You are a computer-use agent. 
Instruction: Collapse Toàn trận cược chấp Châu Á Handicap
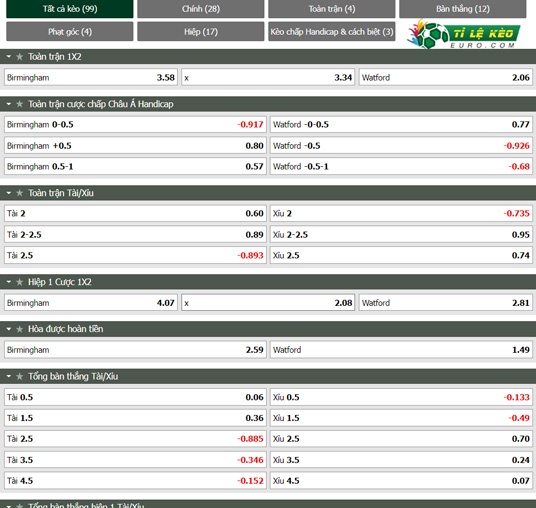(x=9, y=104)
